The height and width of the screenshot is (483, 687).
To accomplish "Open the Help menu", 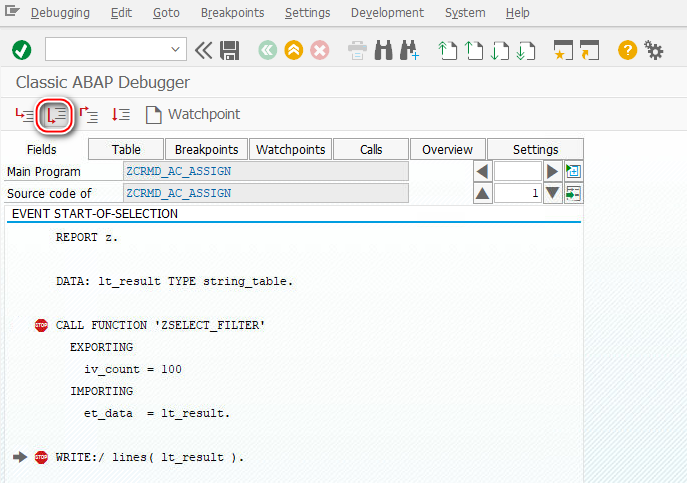I will coord(517,13).
